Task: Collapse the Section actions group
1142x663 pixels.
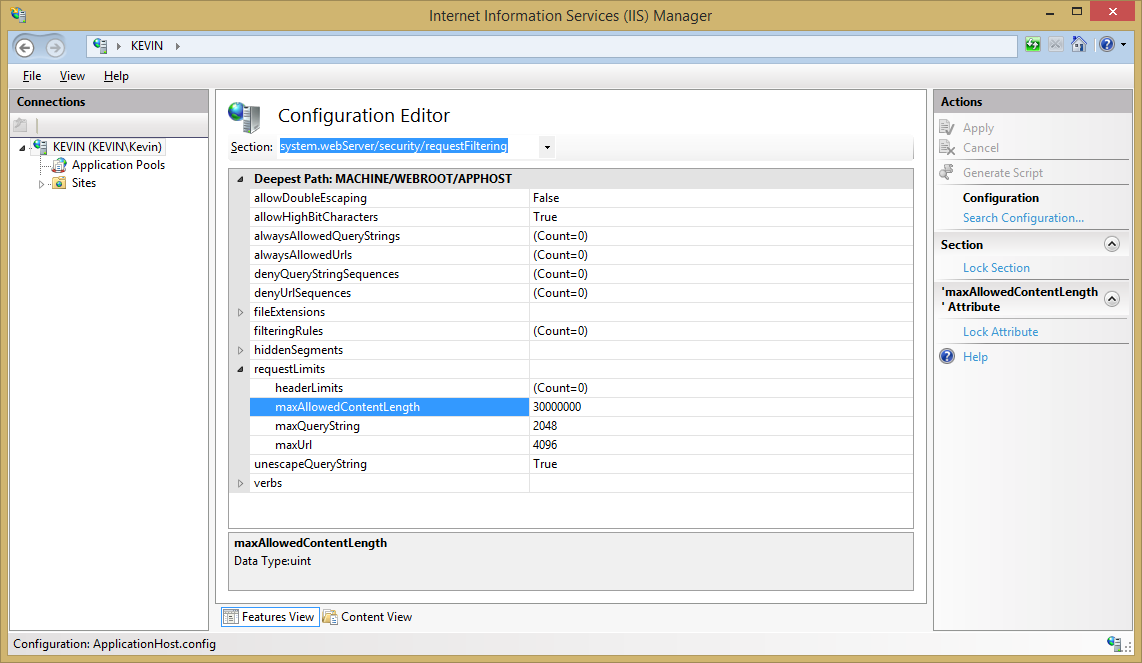Action: tap(1111, 244)
